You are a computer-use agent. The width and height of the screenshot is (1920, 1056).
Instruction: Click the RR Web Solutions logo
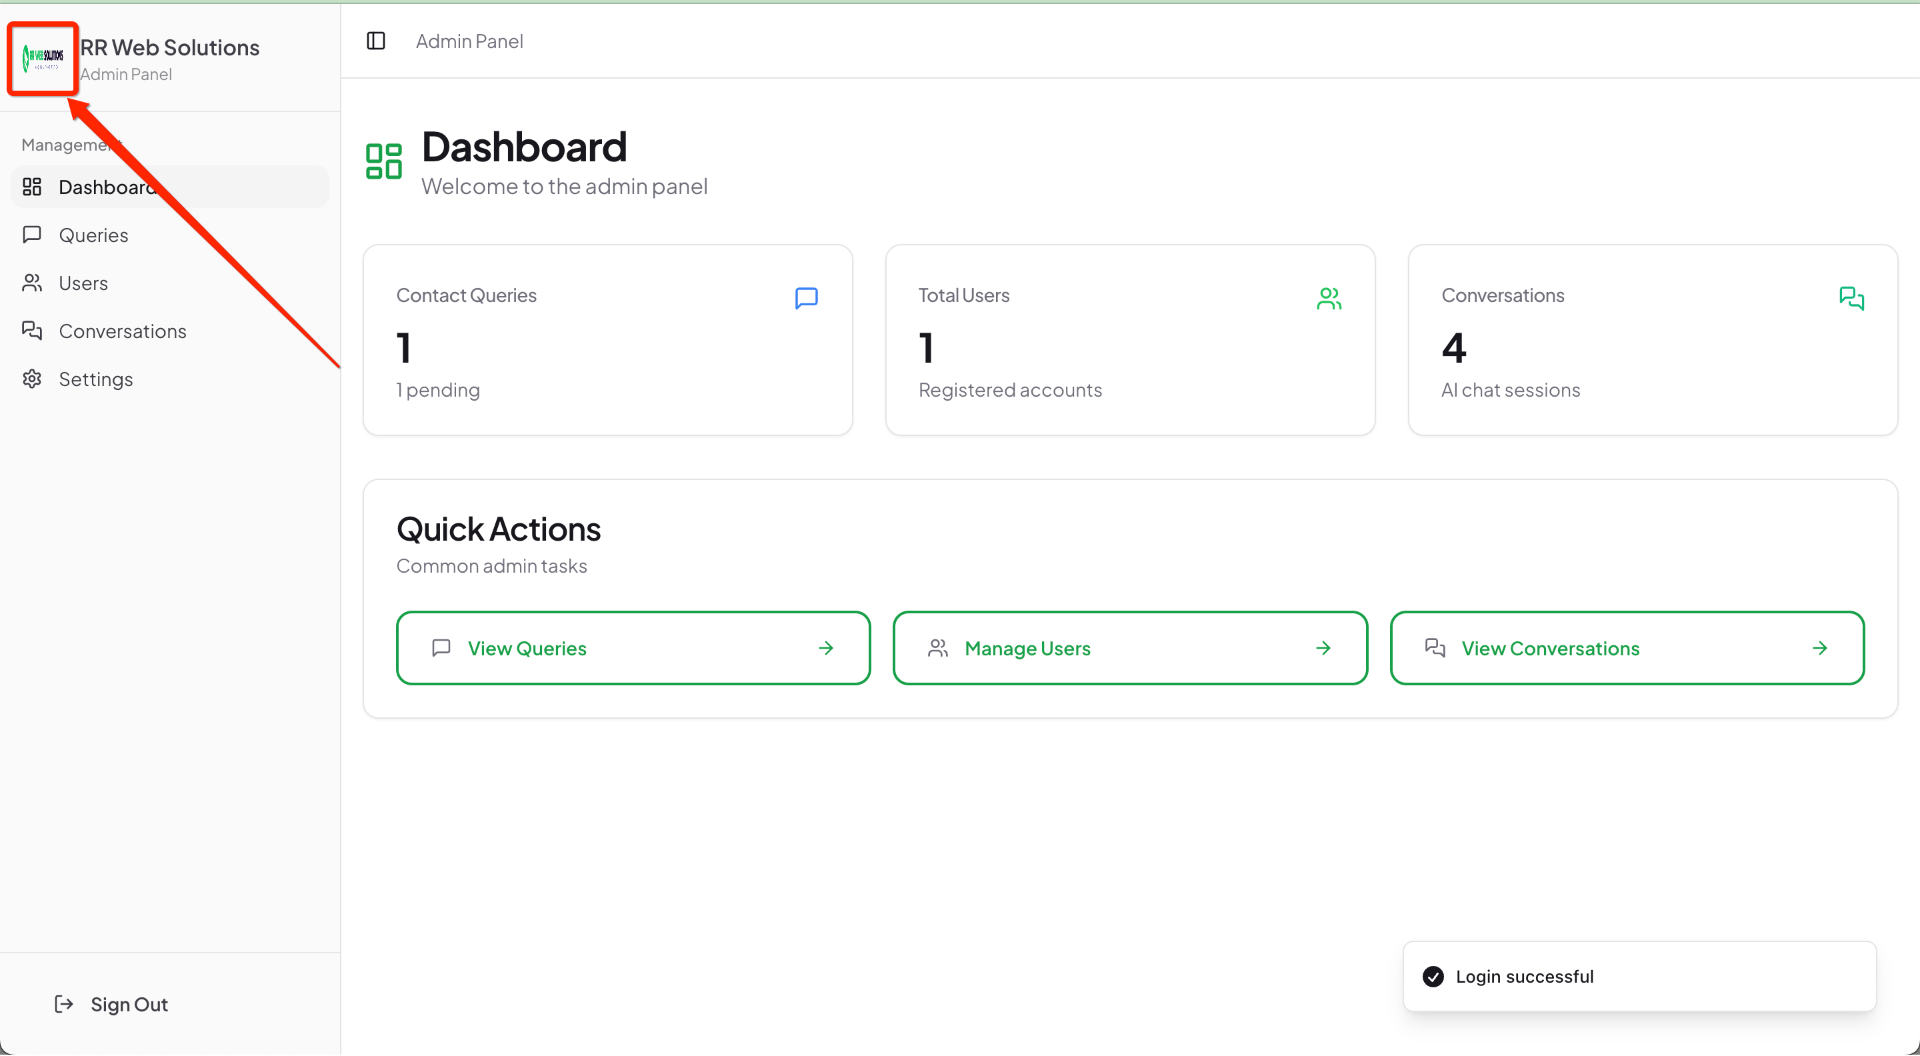coord(43,58)
